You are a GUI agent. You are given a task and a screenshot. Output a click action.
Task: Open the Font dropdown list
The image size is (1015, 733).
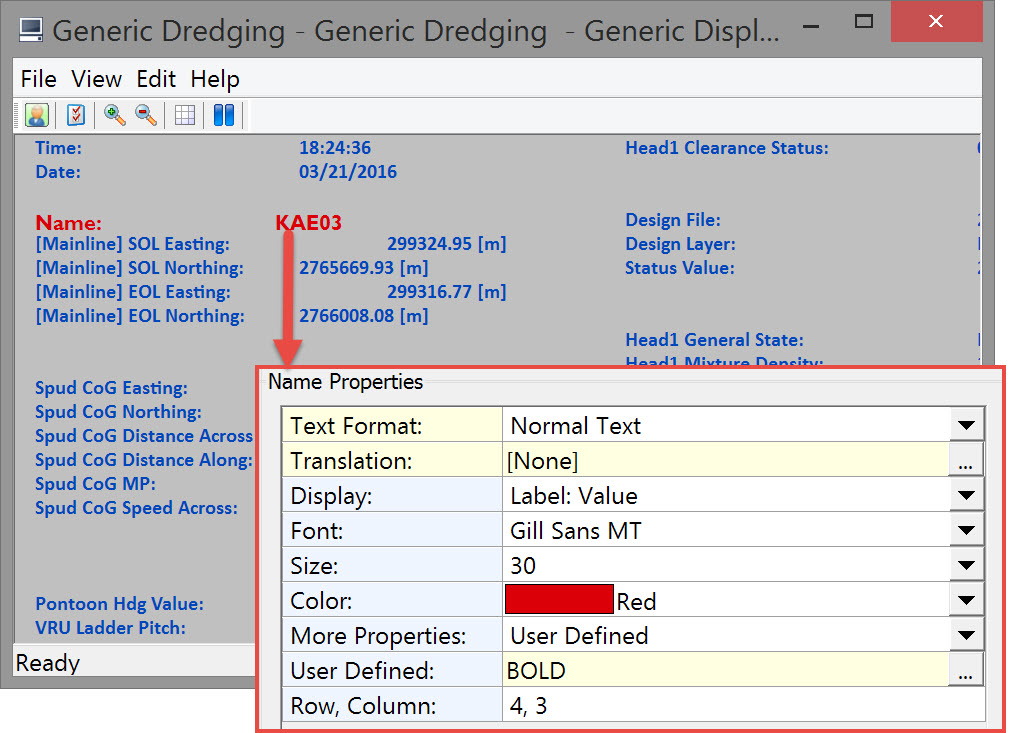click(965, 530)
